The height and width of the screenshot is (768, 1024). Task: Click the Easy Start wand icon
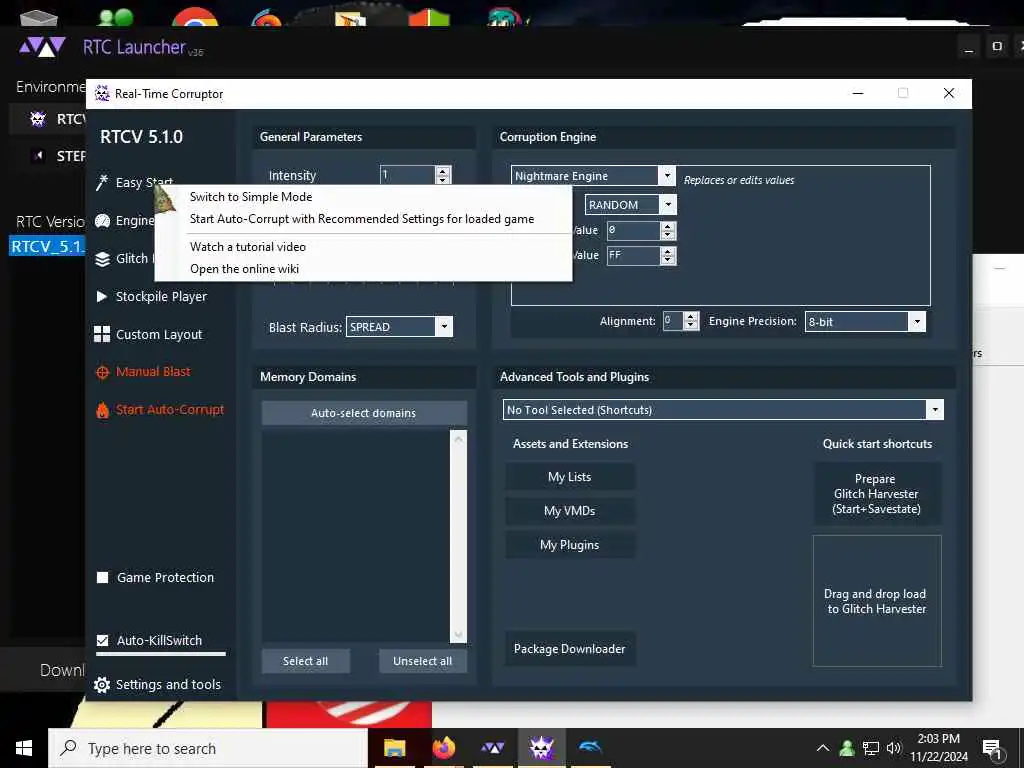coord(102,183)
